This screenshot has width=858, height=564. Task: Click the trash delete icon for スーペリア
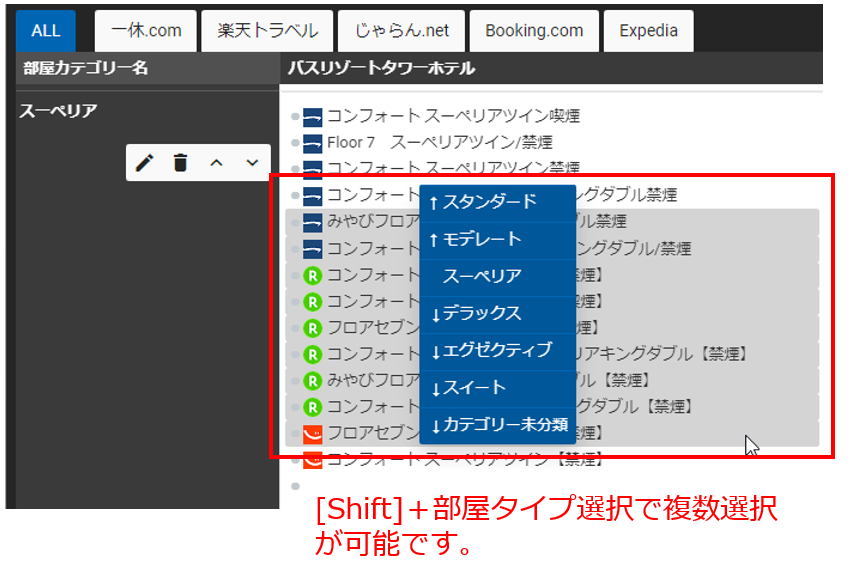point(180,163)
